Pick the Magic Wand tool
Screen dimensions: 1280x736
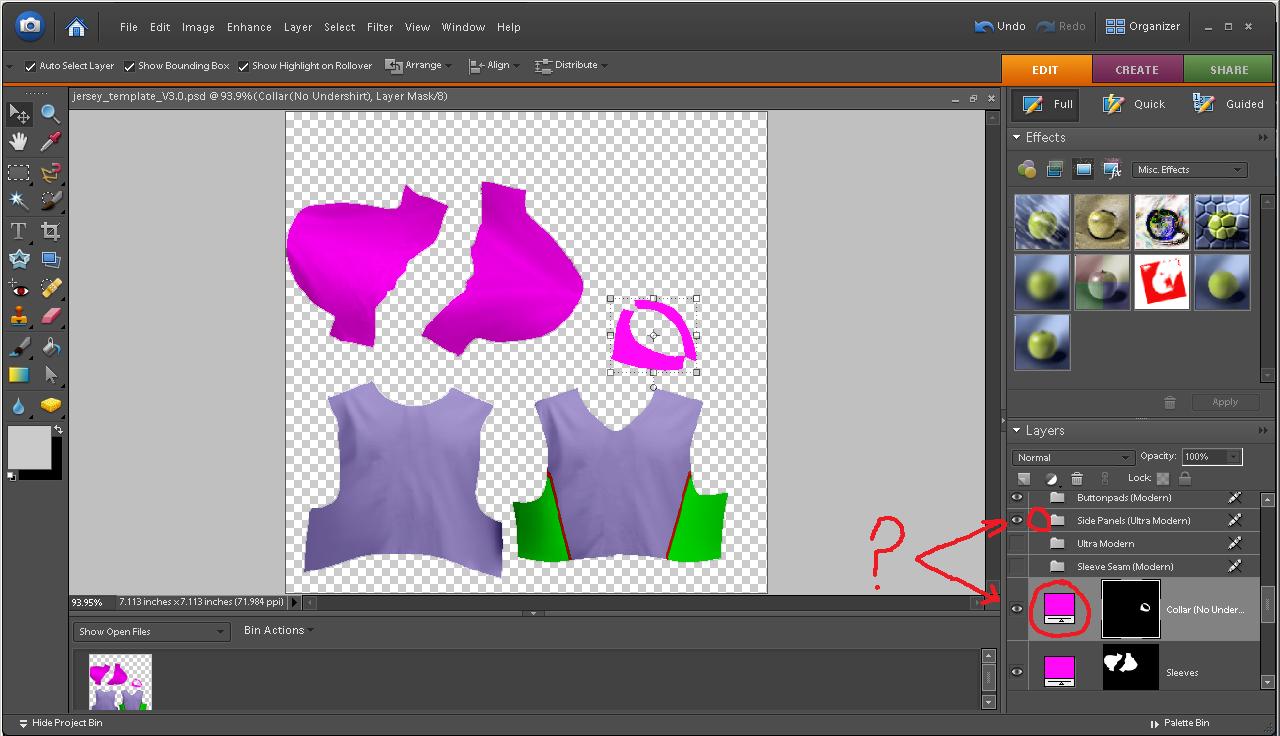pos(19,200)
